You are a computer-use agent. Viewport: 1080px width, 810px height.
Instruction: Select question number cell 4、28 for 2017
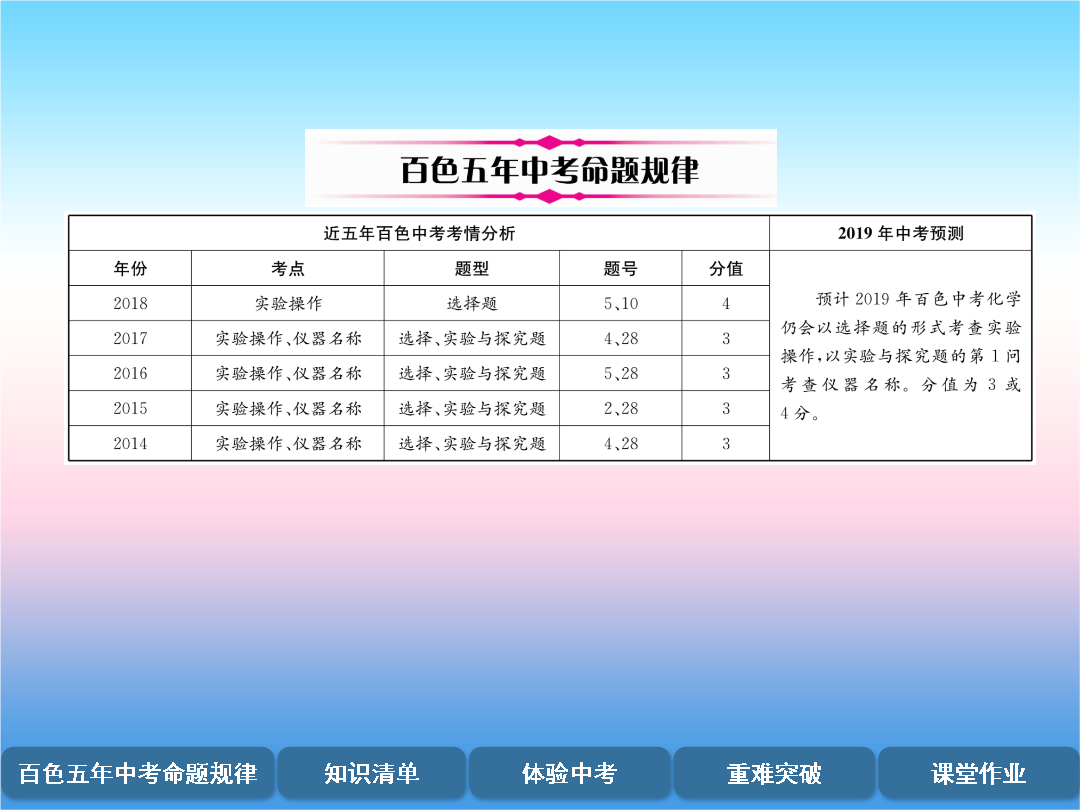621,338
